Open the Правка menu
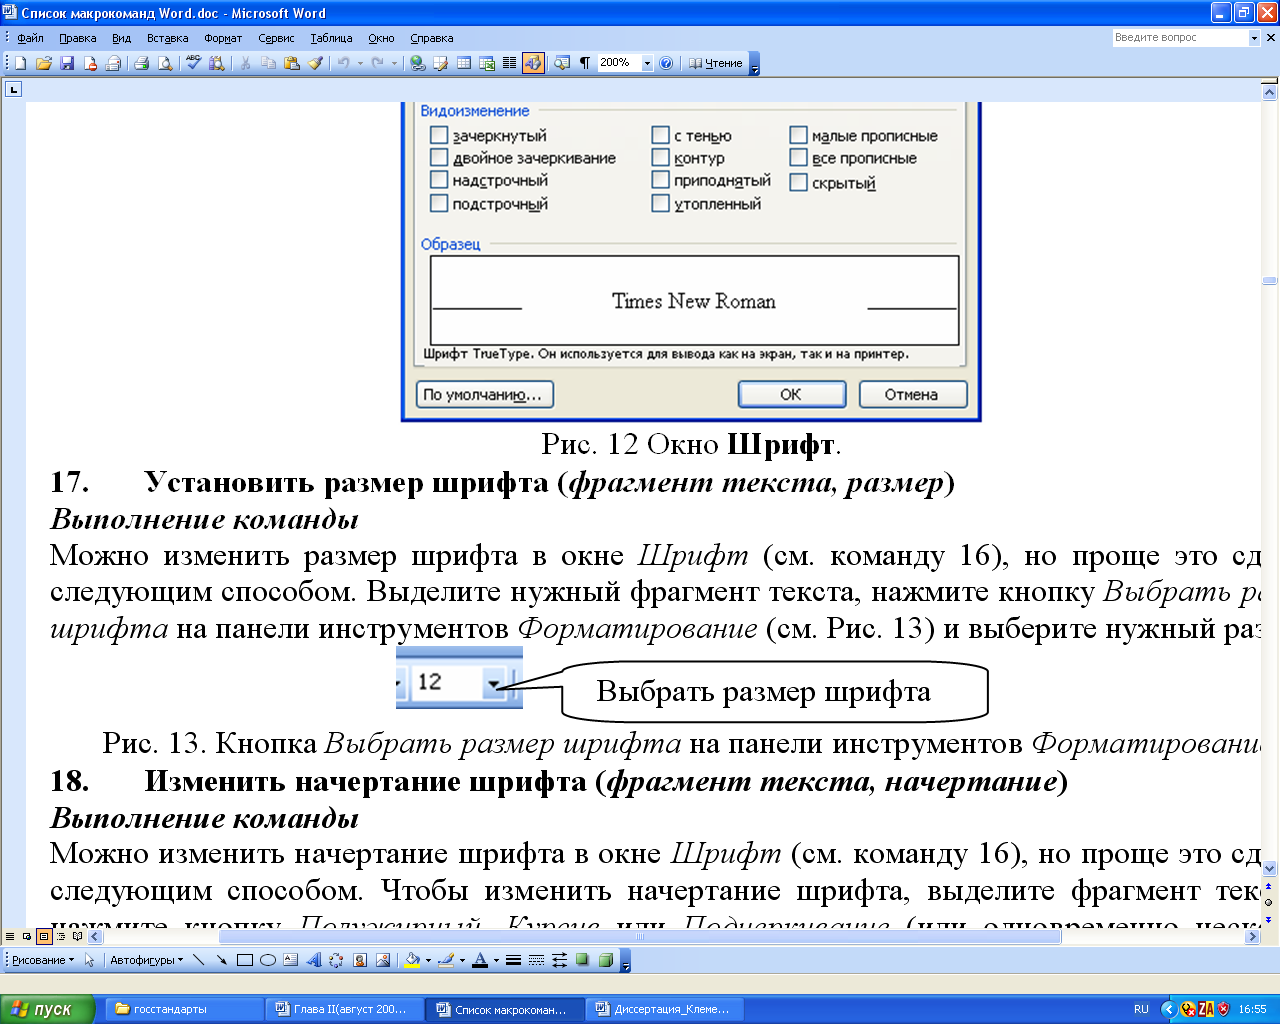Viewport: 1280px width, 1024px height. 77,38
